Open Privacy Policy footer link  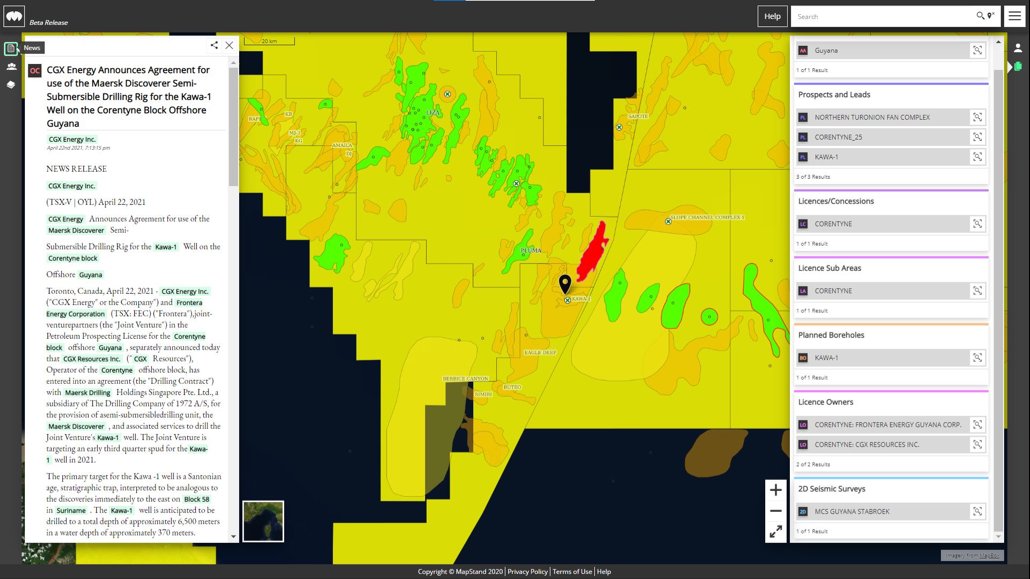[x=527, y=572]
